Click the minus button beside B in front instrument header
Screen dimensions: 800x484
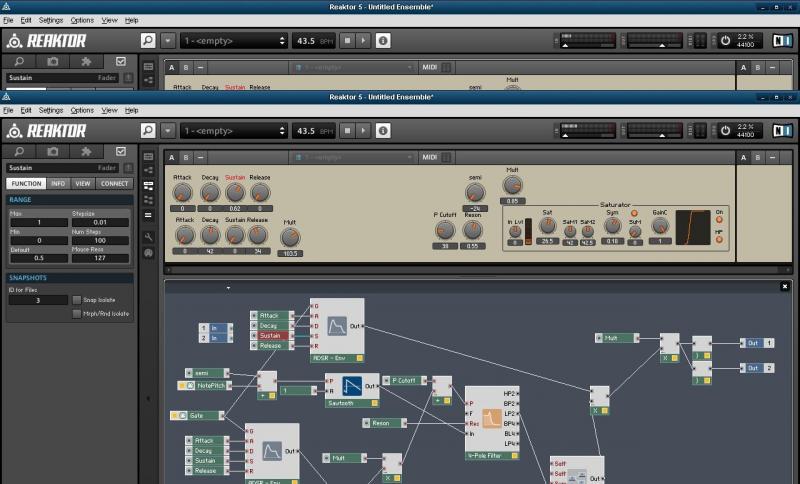pyautogui.click(x=201, y=158)
